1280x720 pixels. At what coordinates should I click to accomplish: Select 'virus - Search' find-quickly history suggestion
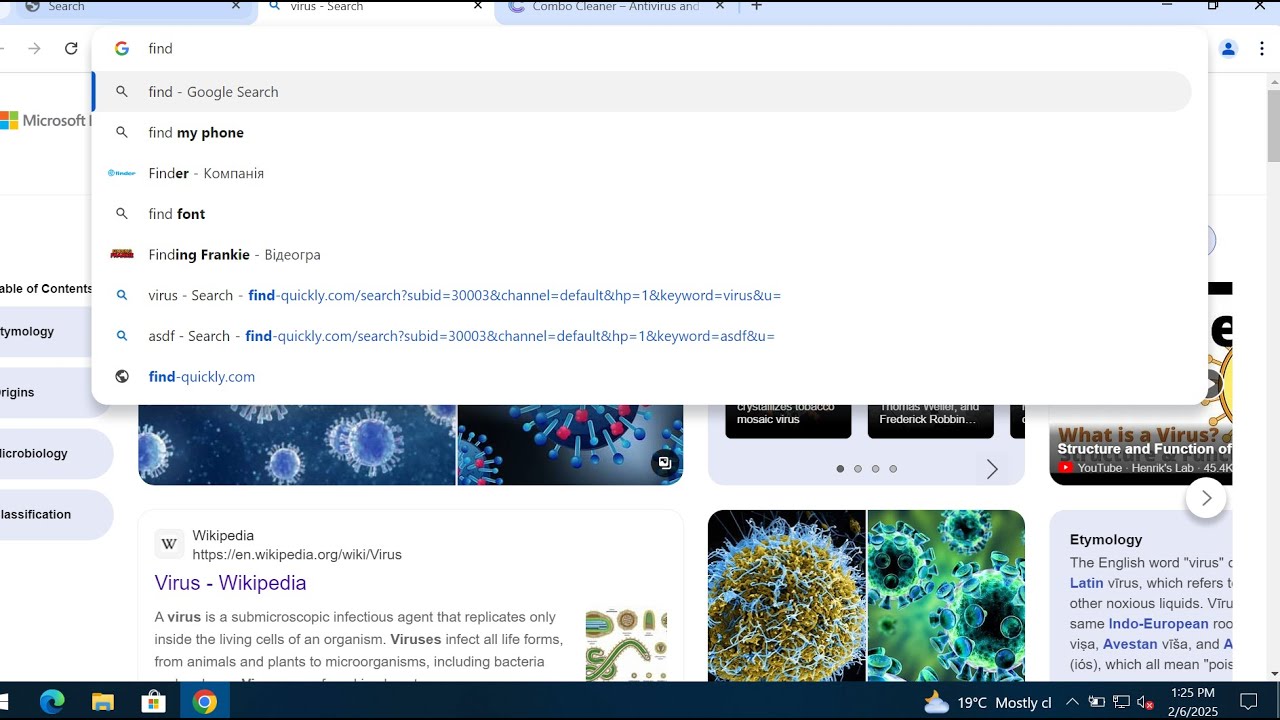(642, 296)
